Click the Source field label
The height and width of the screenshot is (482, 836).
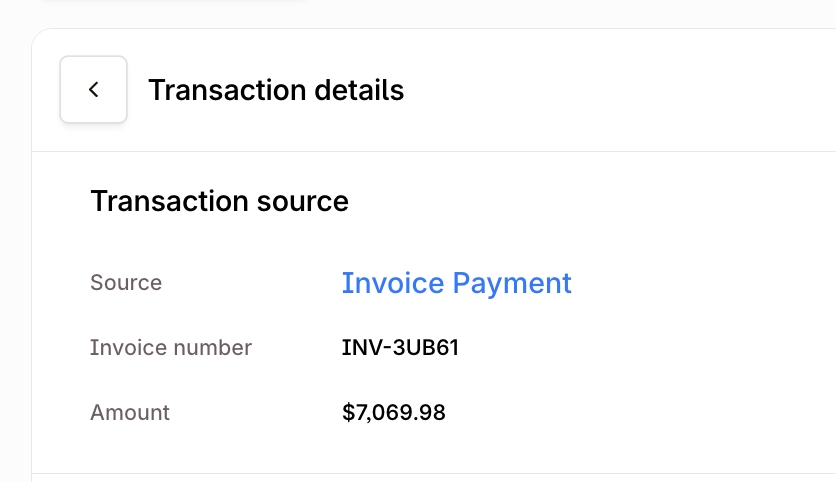click(126, 283)
